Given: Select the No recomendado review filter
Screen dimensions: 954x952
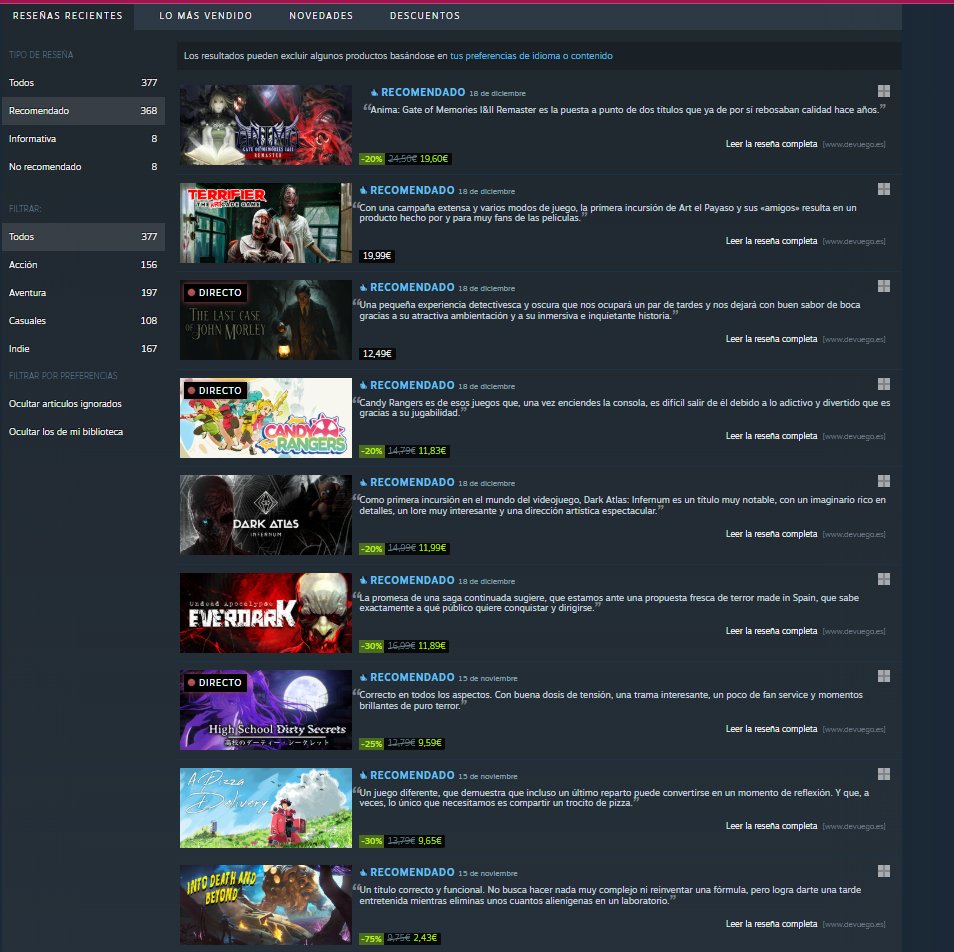Looking at the screenshot, I should (83, 167).
